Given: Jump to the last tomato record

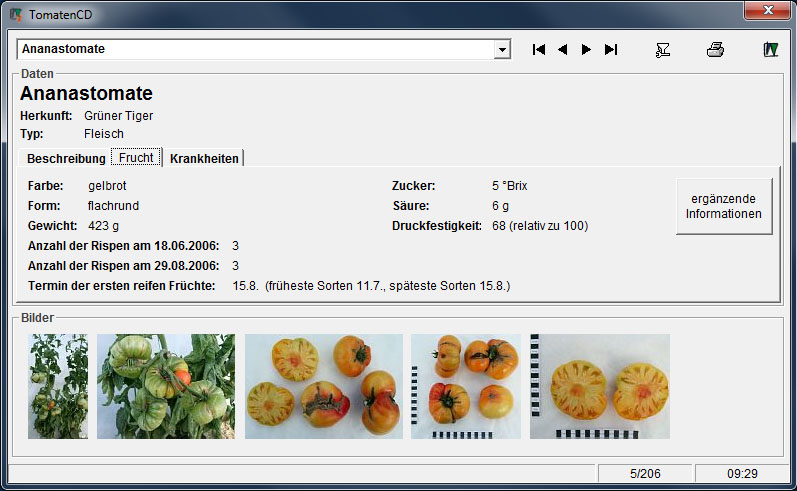Looking at the screenshot, I should pyautogui.click(x=611, y=50).
